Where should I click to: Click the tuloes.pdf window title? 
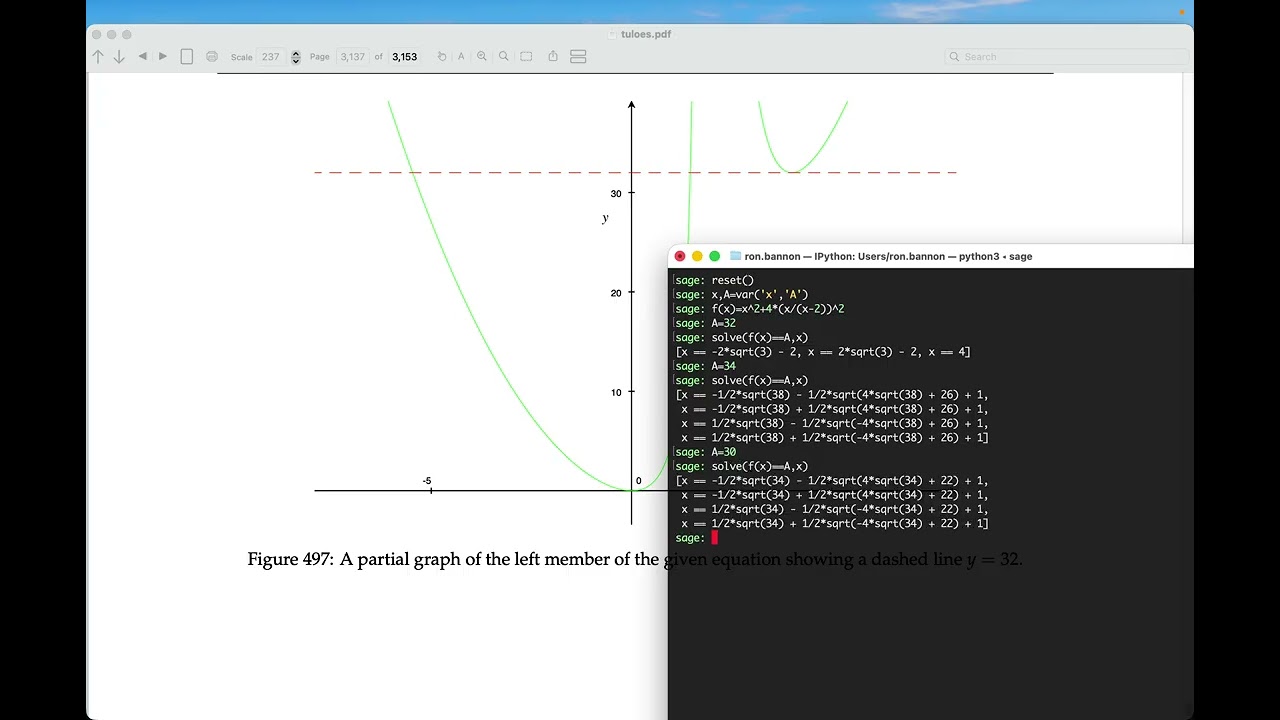point(646,34)
